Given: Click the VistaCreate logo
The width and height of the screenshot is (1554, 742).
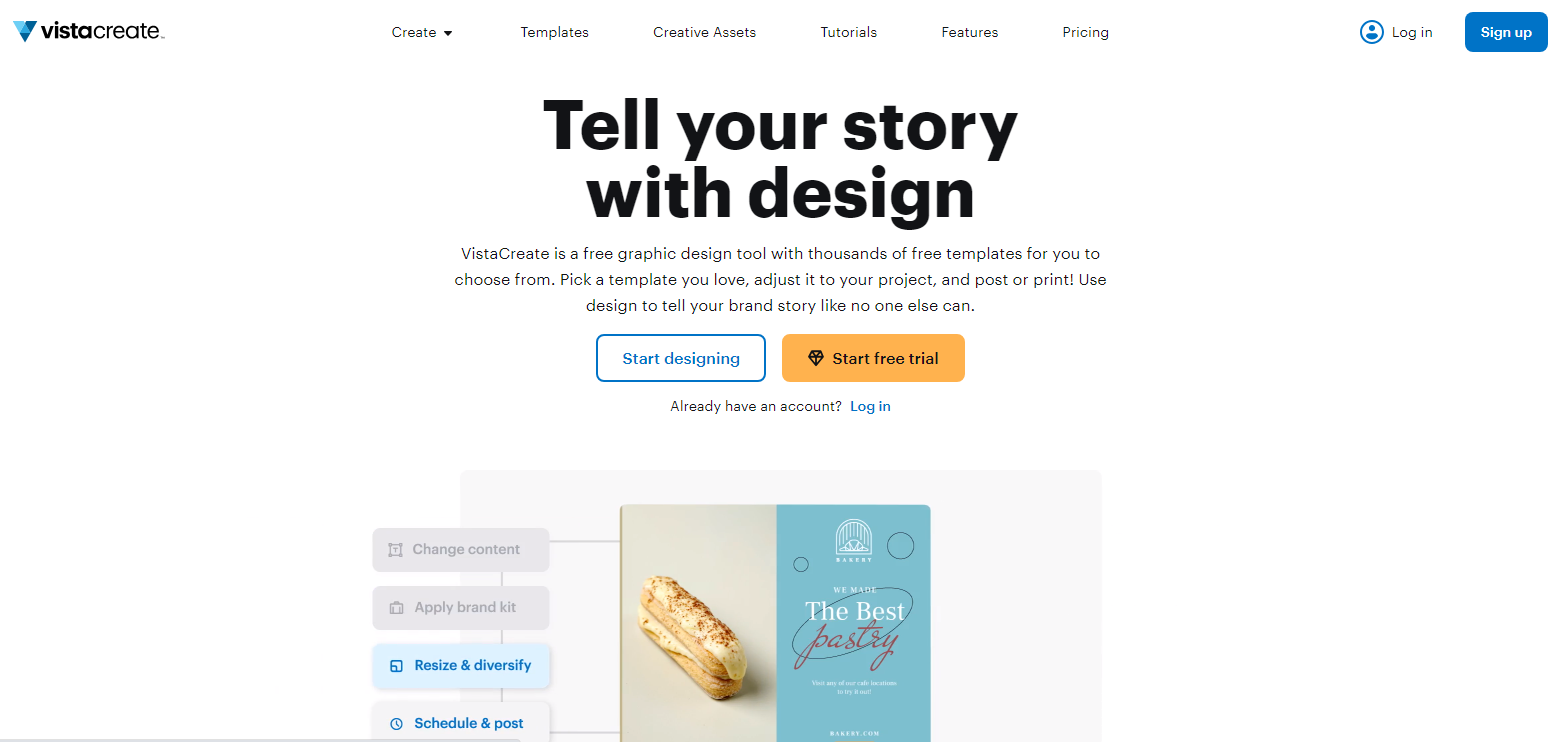Looking at the screenshot, I should pos(88,32).
